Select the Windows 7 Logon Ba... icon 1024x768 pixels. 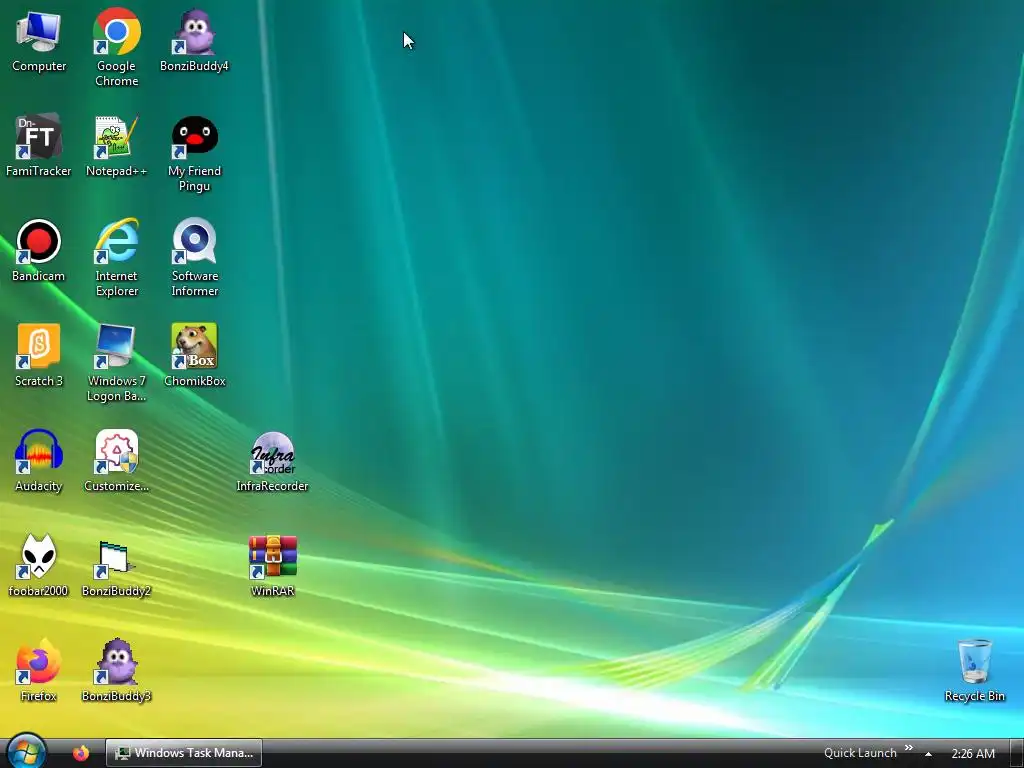116,364
